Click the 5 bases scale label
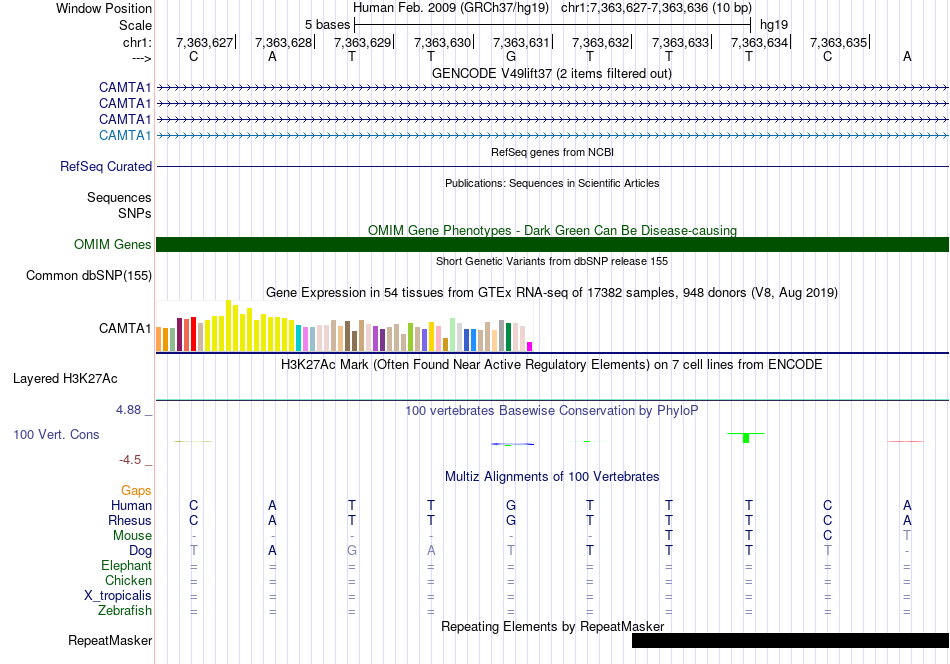 (x=327, y=25)
